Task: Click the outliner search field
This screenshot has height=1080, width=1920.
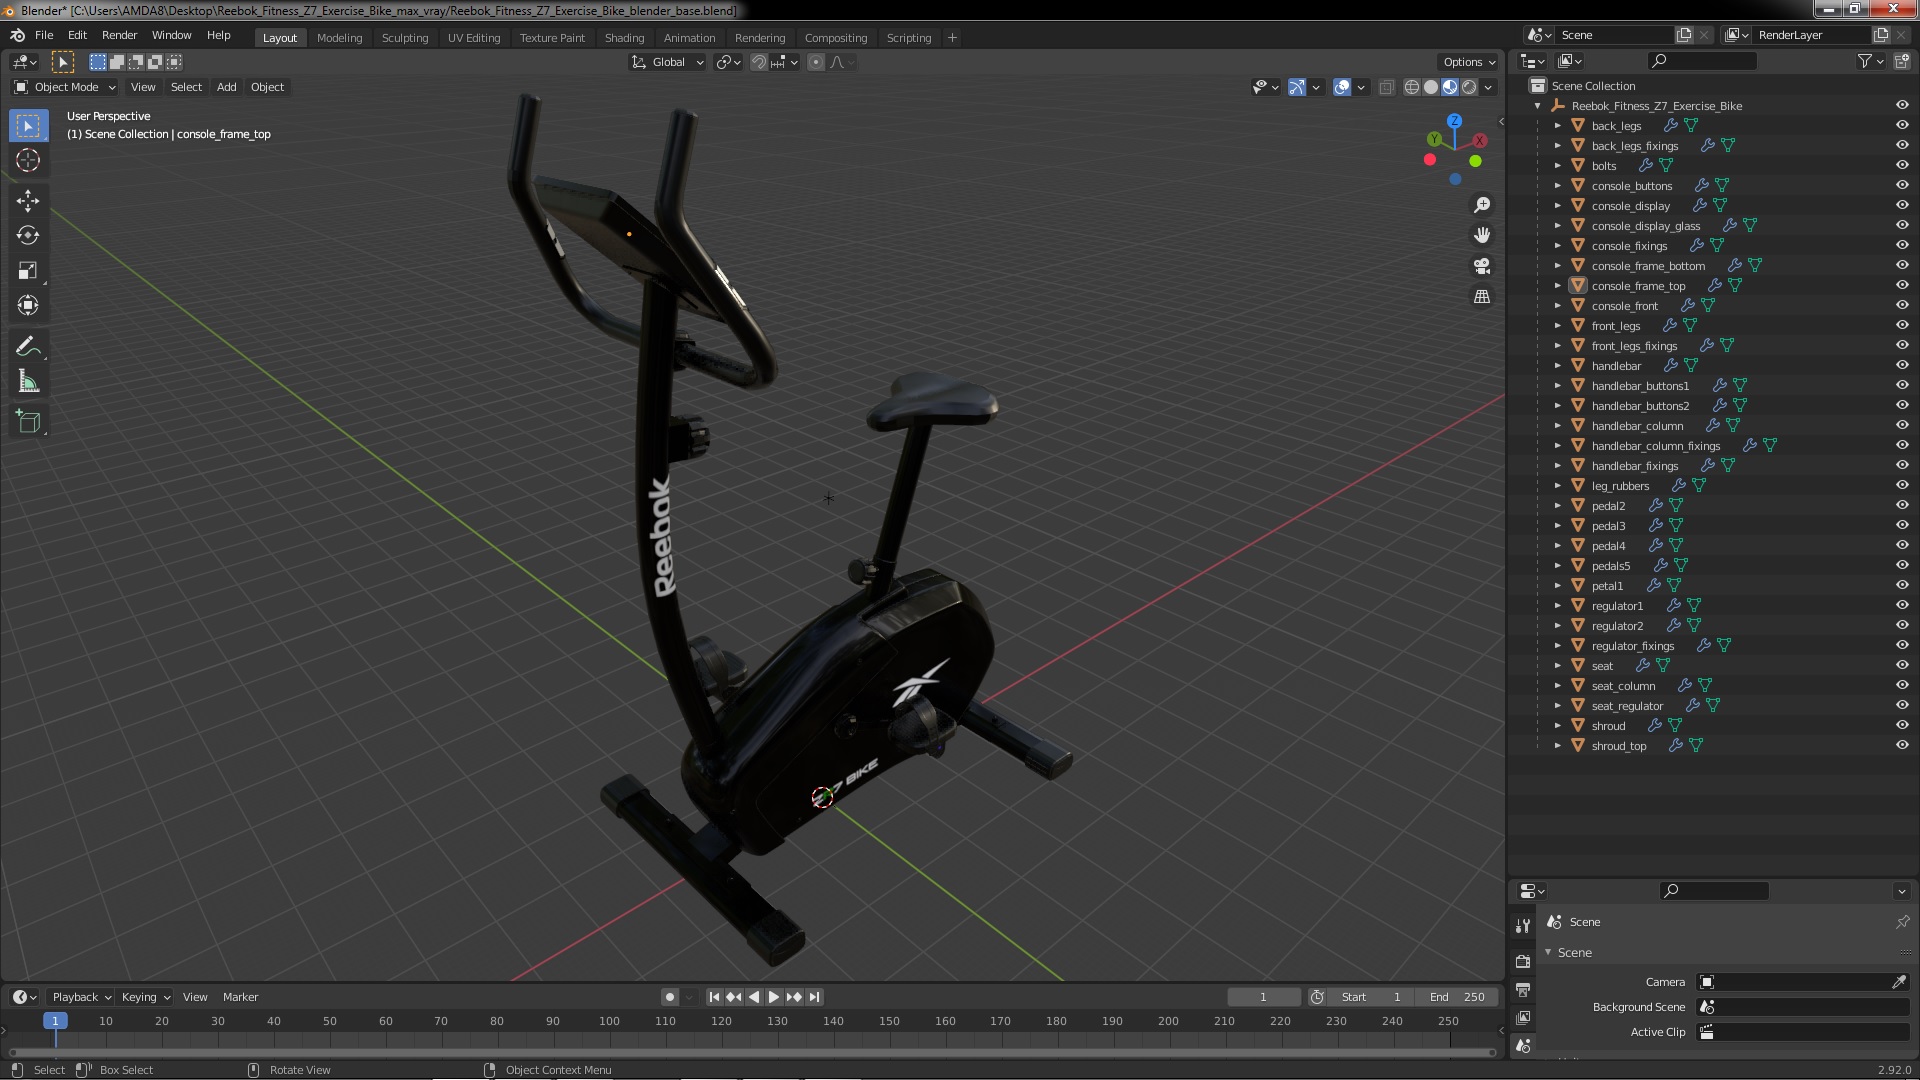Action: click(1701, 61)
